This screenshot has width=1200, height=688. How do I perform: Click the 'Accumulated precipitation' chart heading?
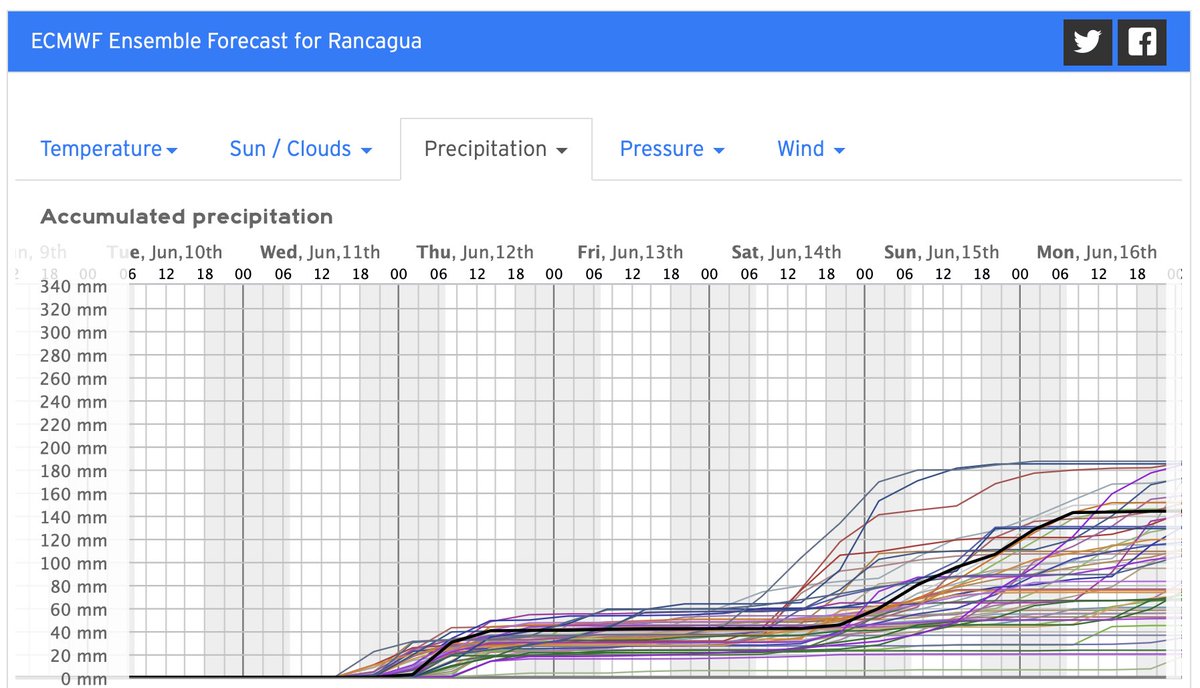(186, 217)
